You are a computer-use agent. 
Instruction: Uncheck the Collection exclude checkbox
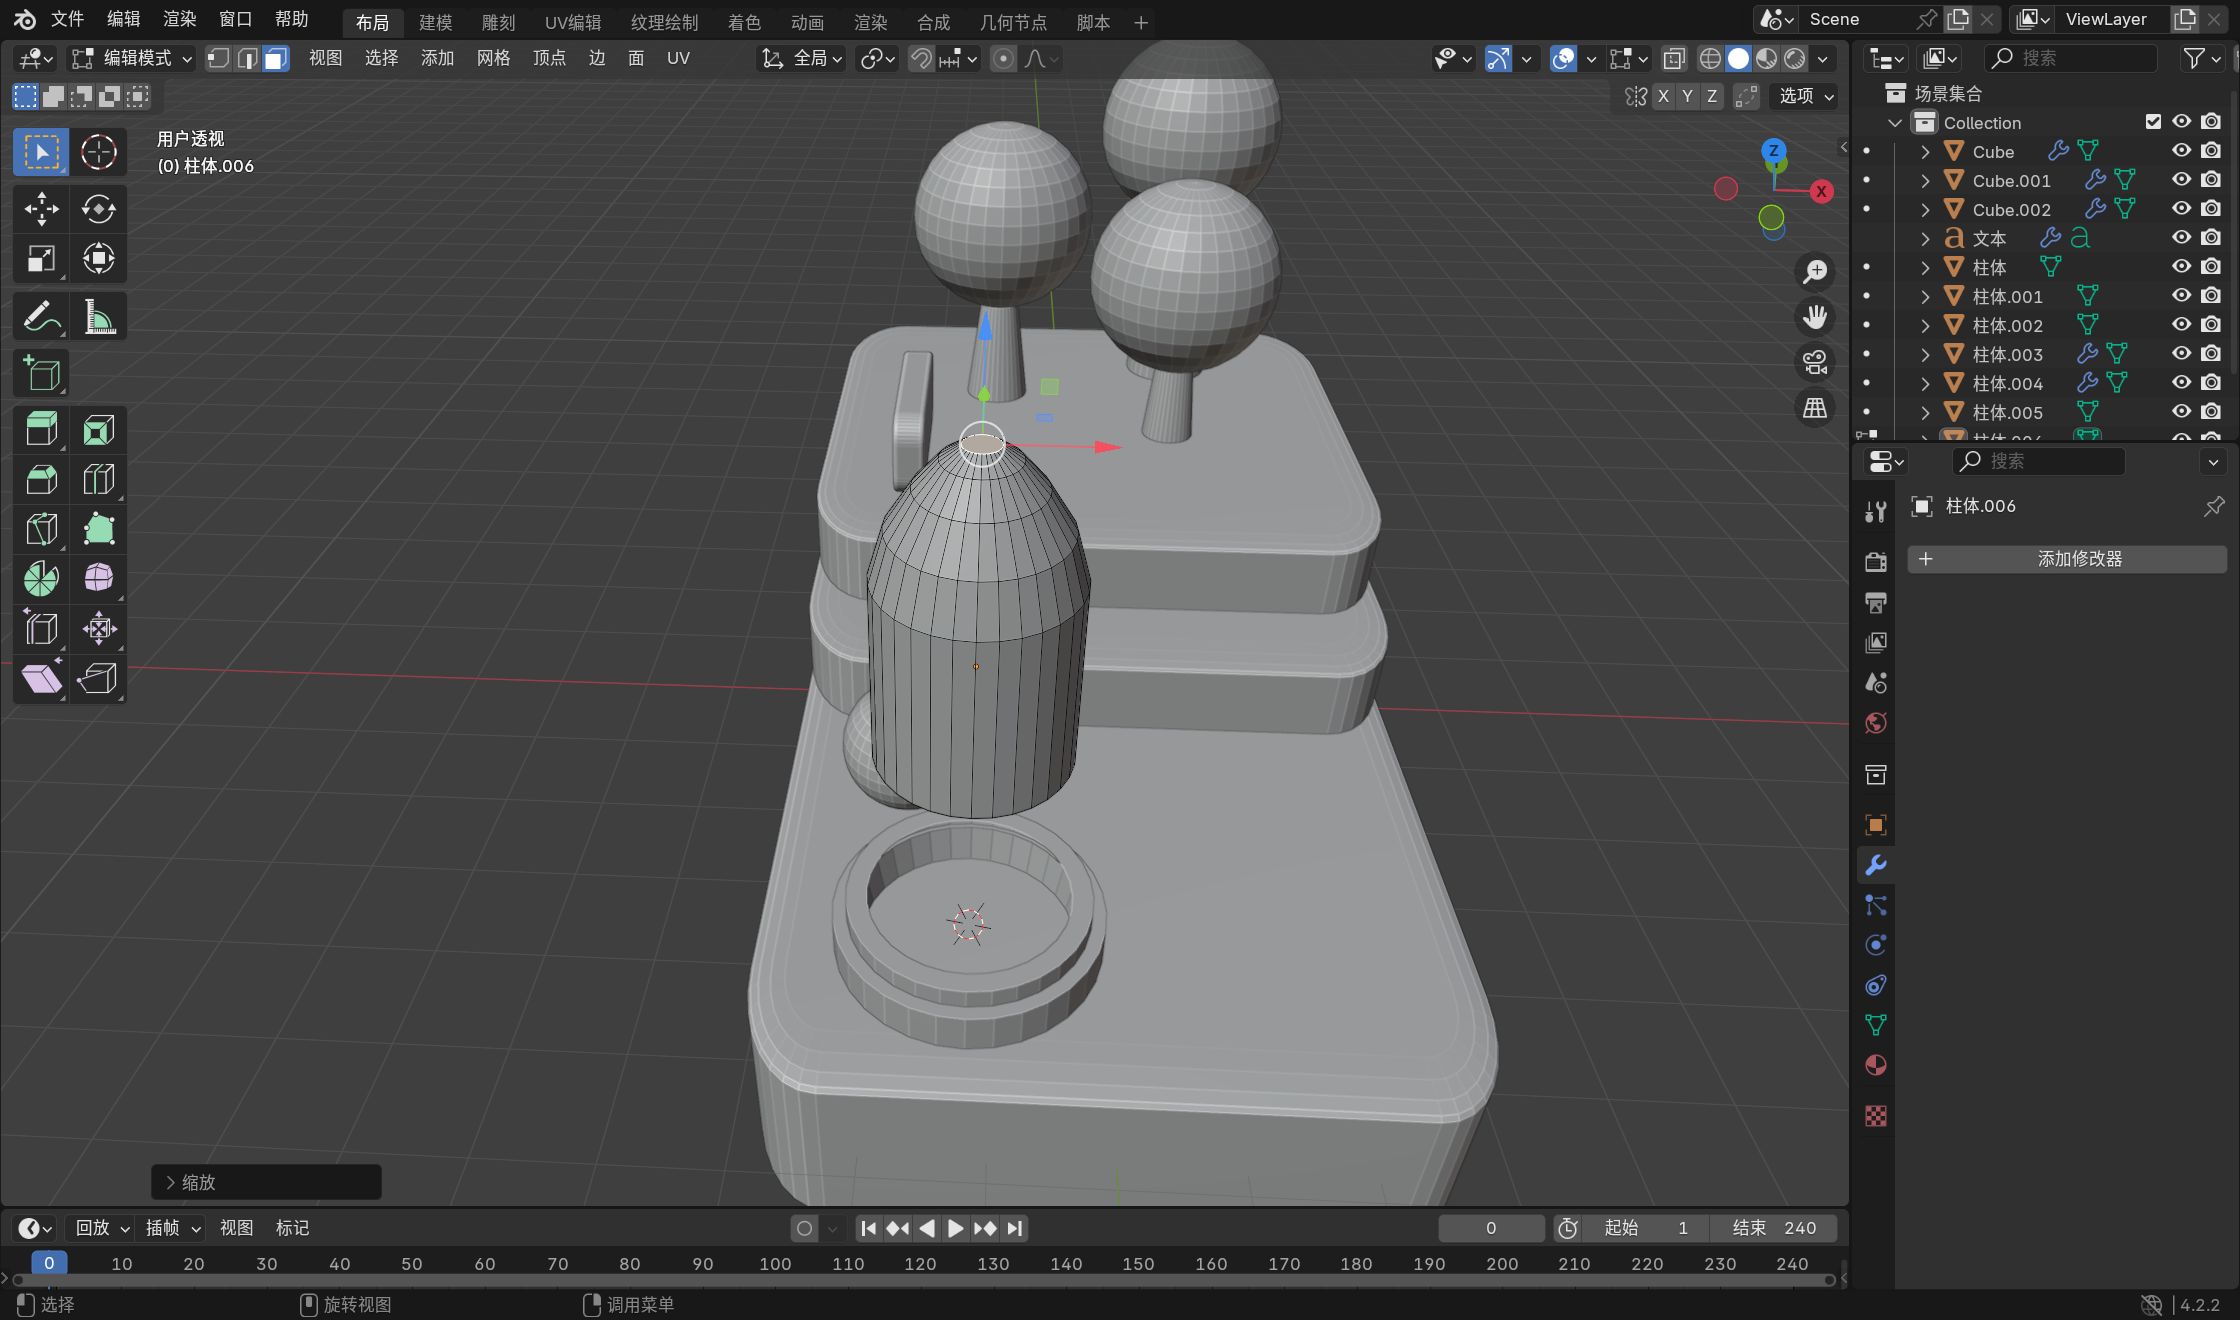pos(2153,122)
